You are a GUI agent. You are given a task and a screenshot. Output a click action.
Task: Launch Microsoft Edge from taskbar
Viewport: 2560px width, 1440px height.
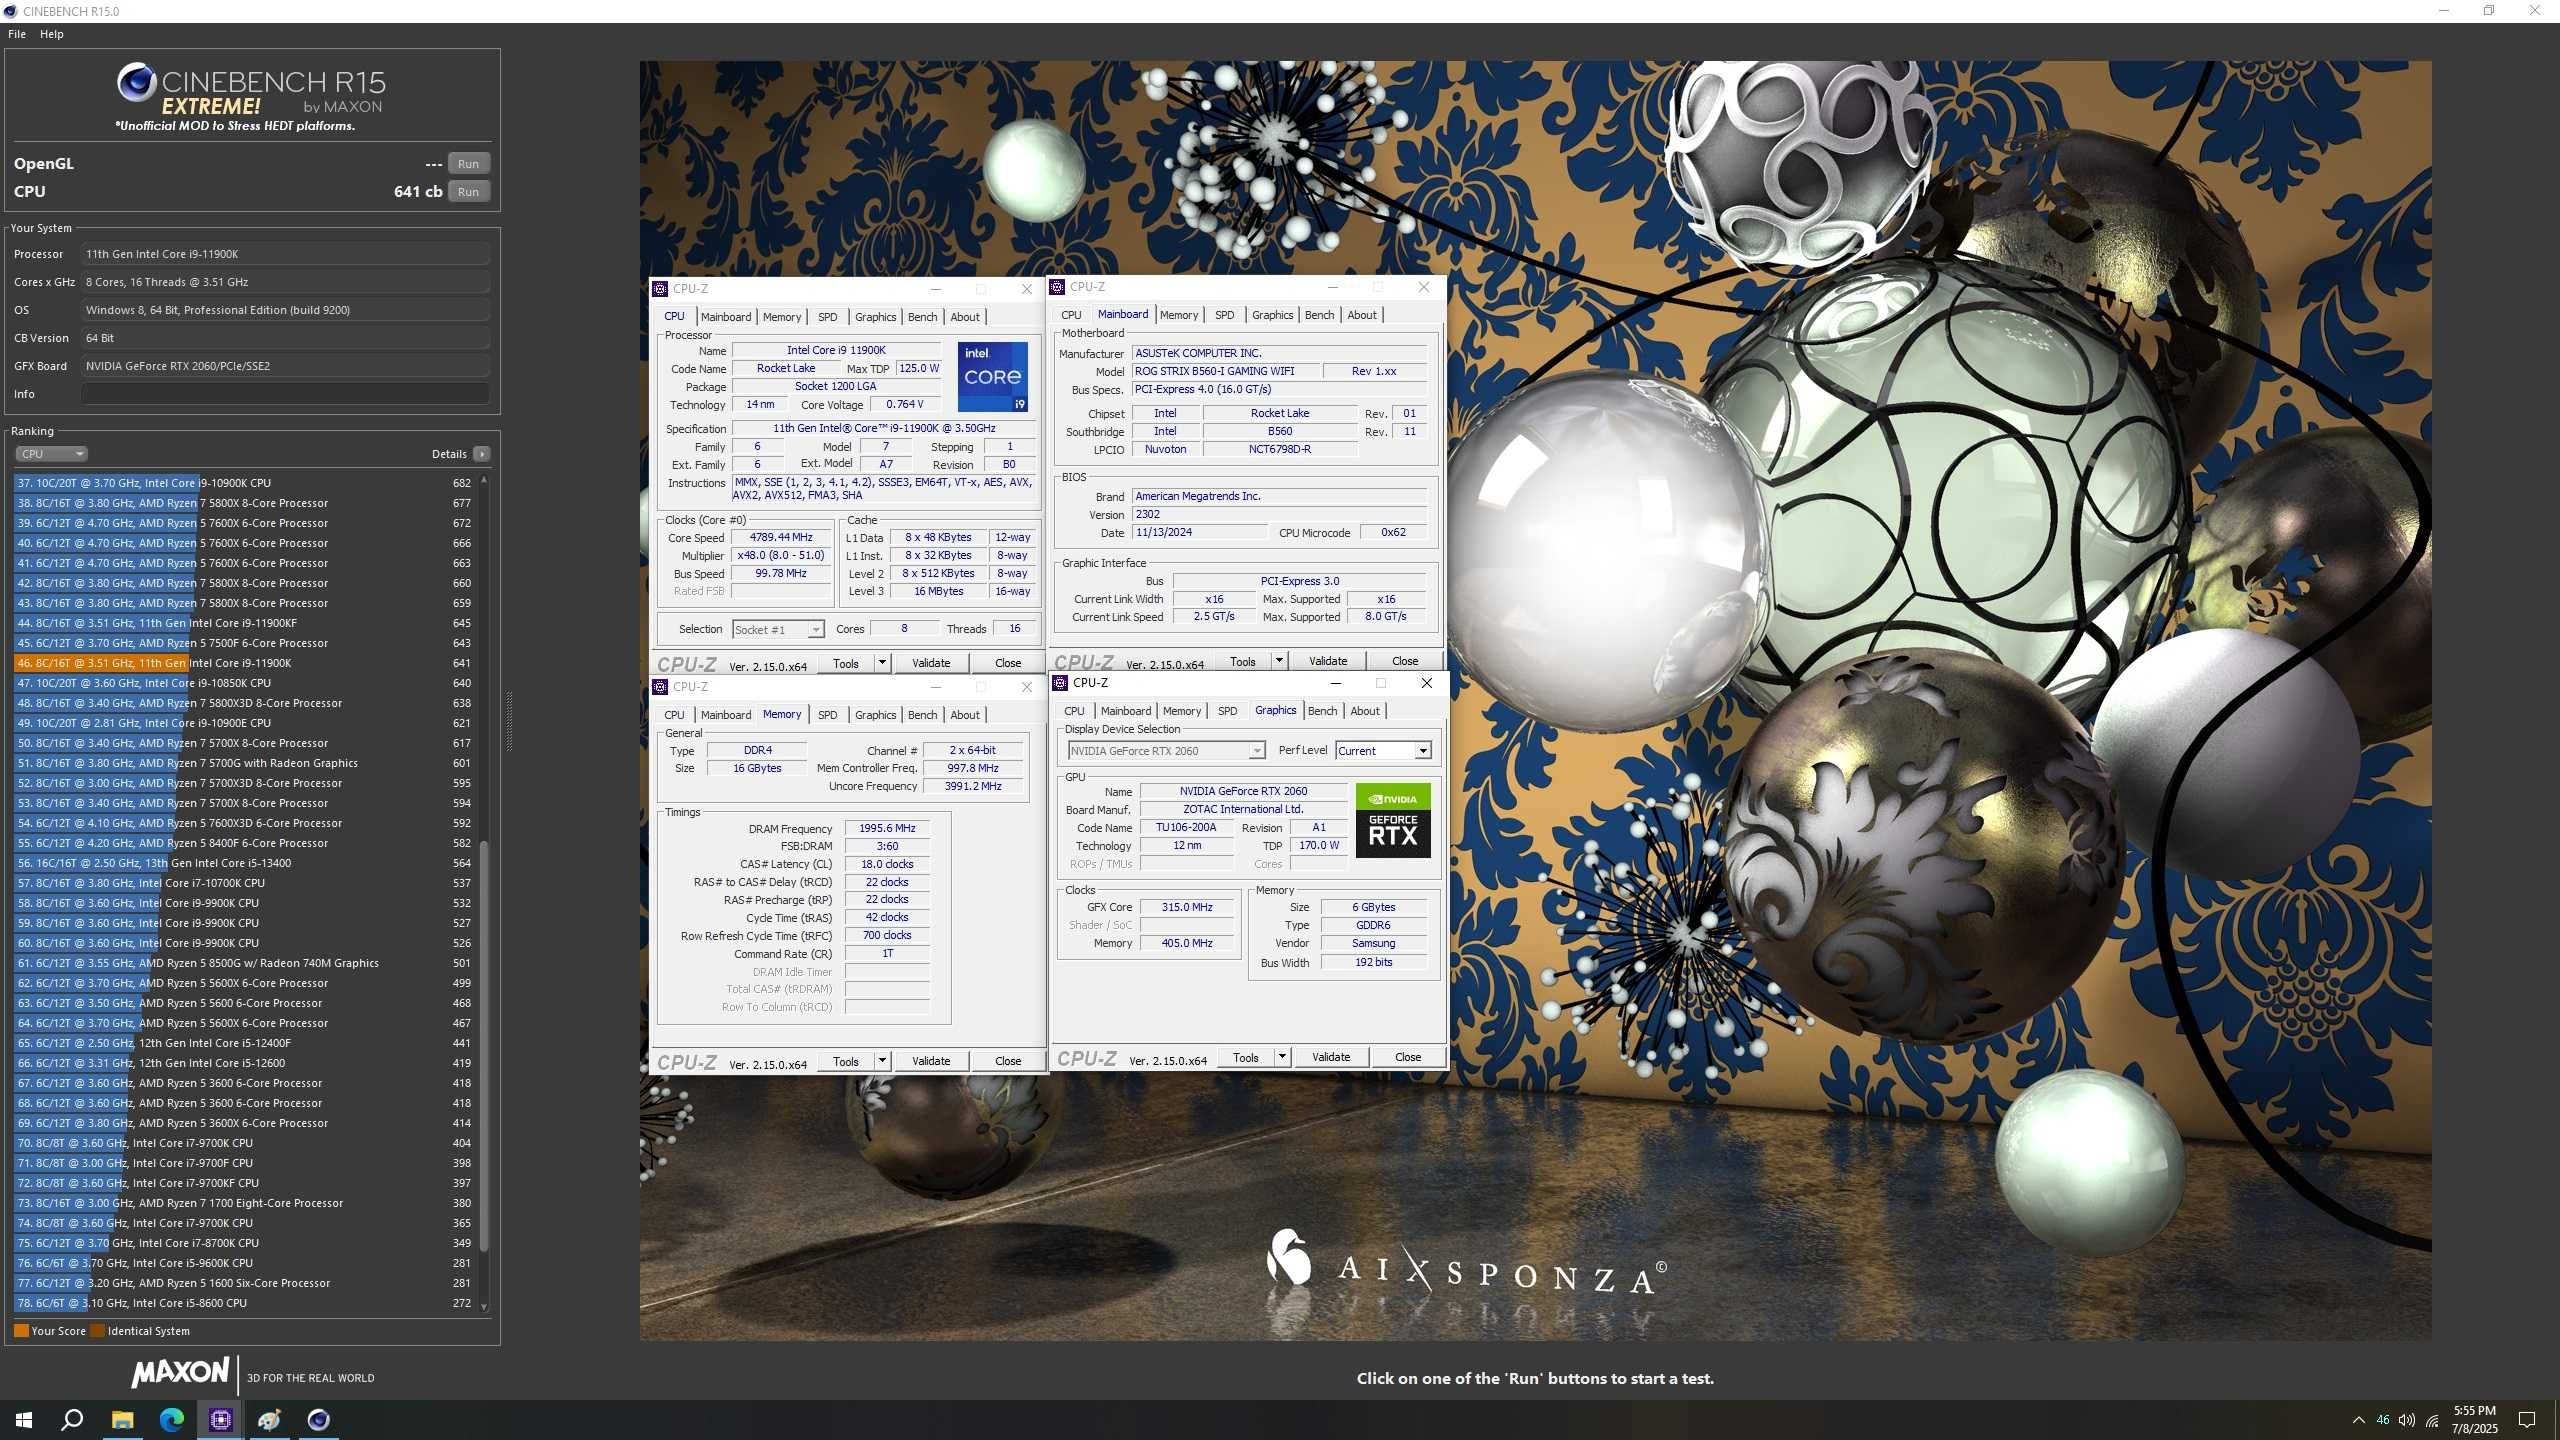[x=171, y=1419]
